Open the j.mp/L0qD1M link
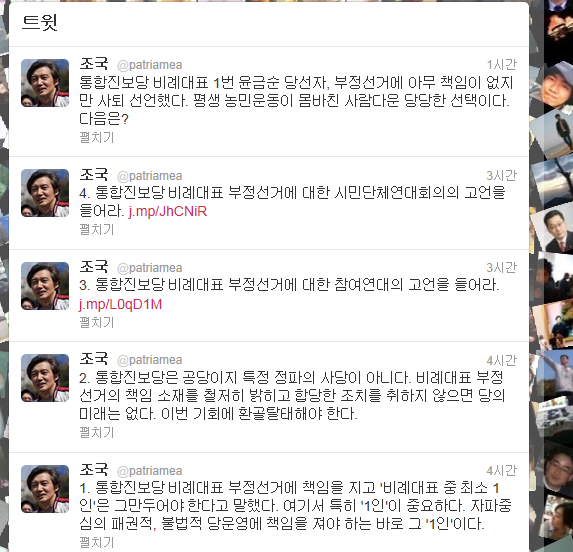573x552 pixels. (120, 304)
